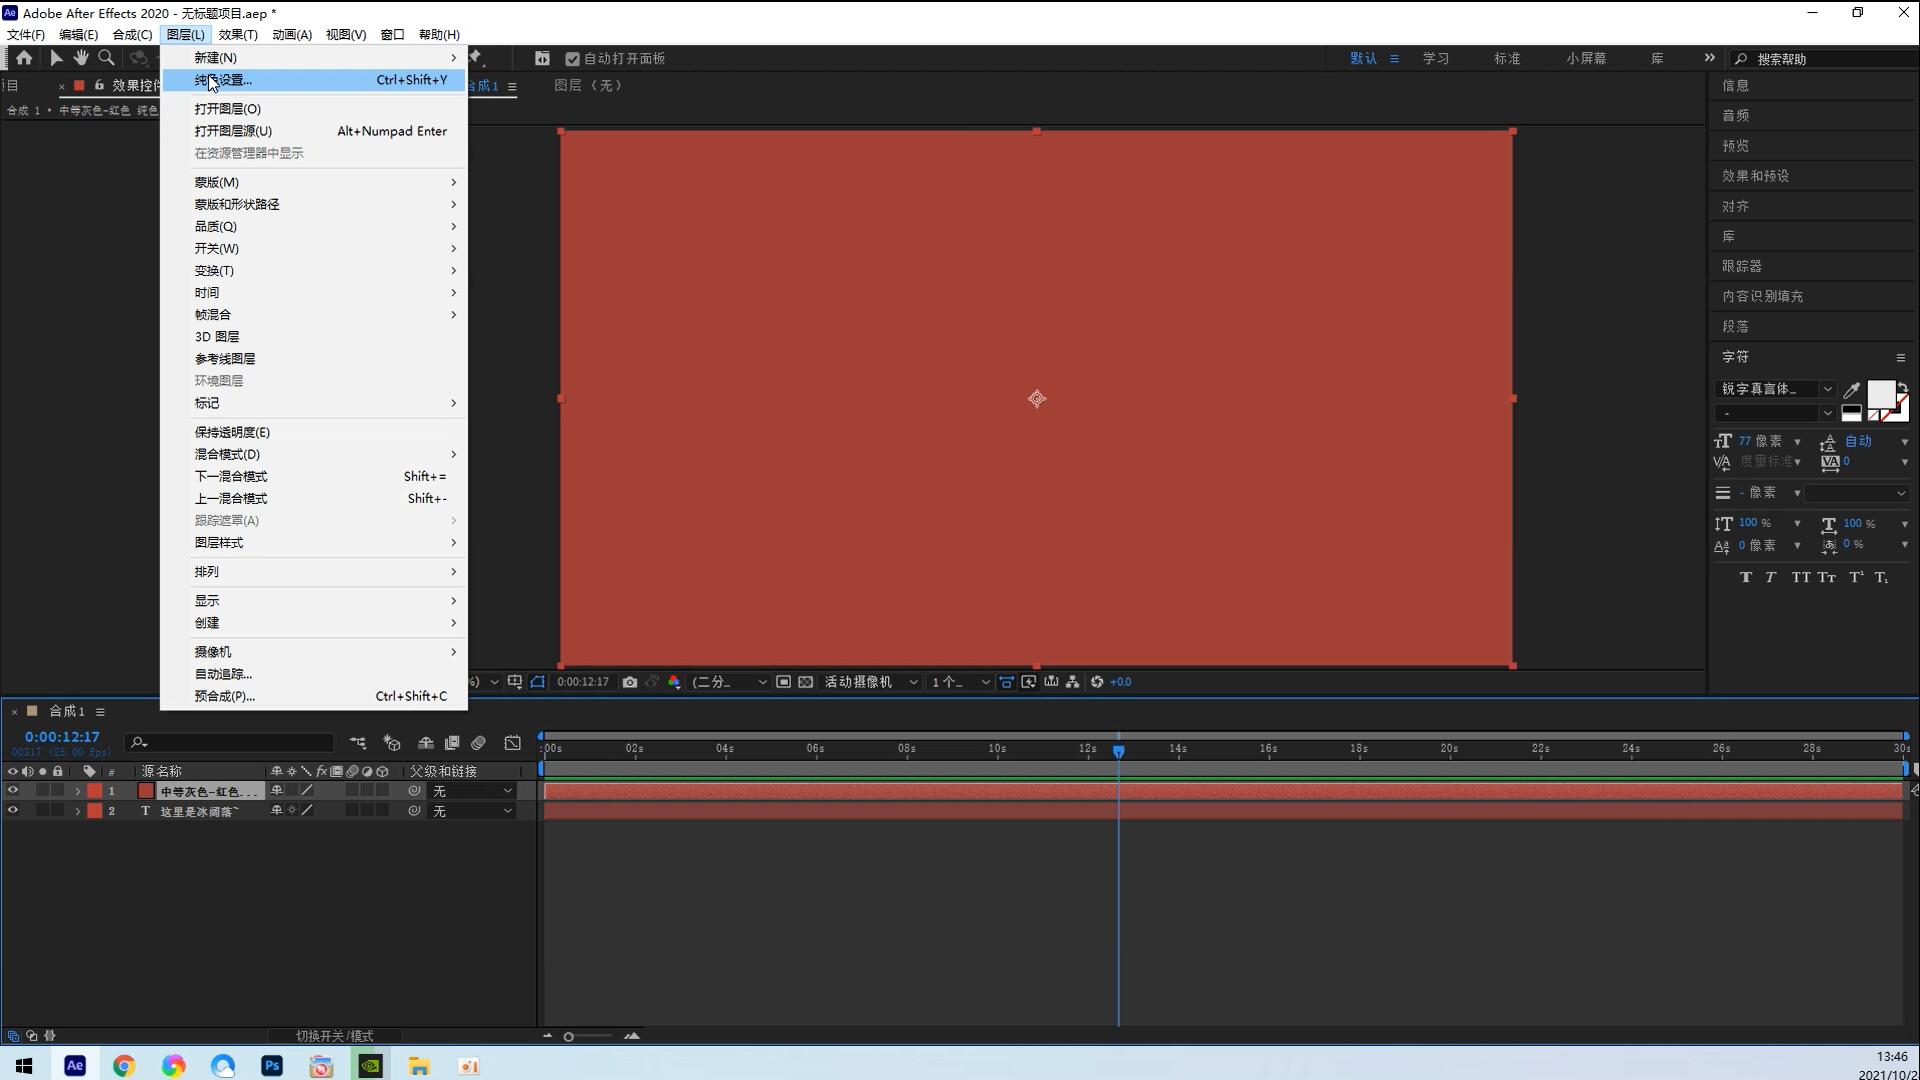1920x1080 pixels.
Task: Expand layer 1 properties arrow
Action: point(78,791)
